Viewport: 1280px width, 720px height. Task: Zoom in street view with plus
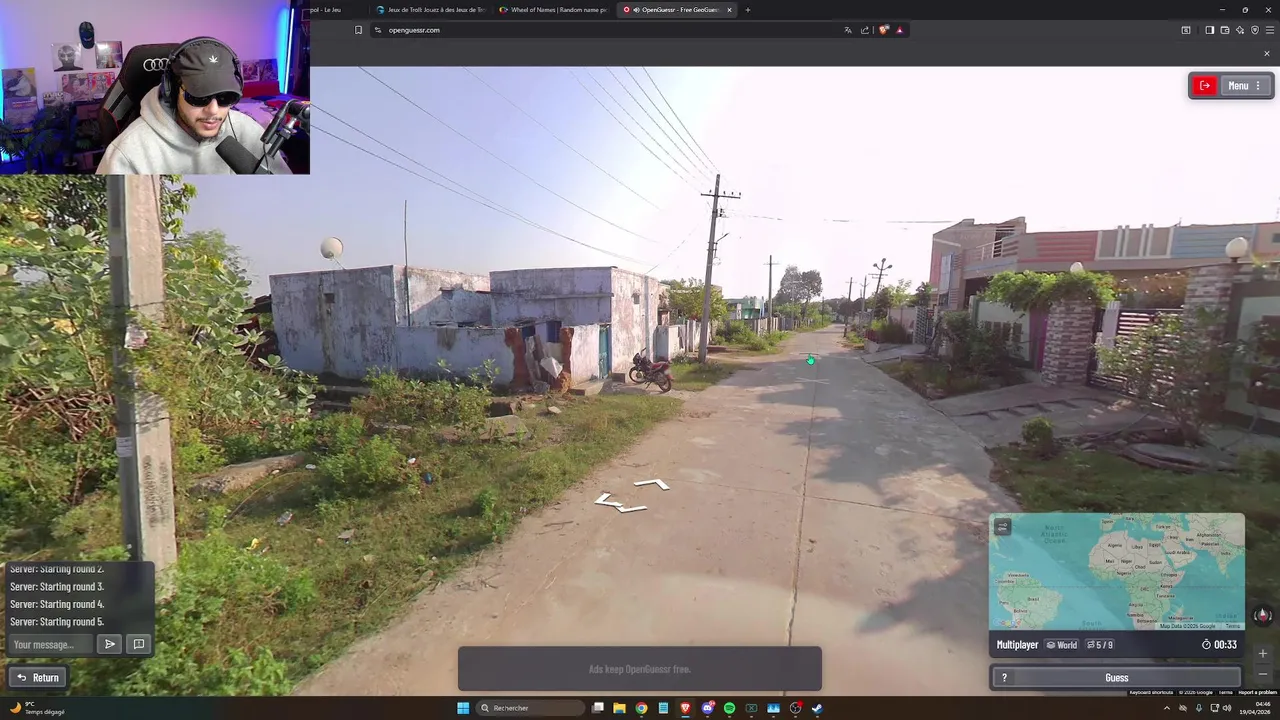pyautogui.click(x=1262, y=653)
